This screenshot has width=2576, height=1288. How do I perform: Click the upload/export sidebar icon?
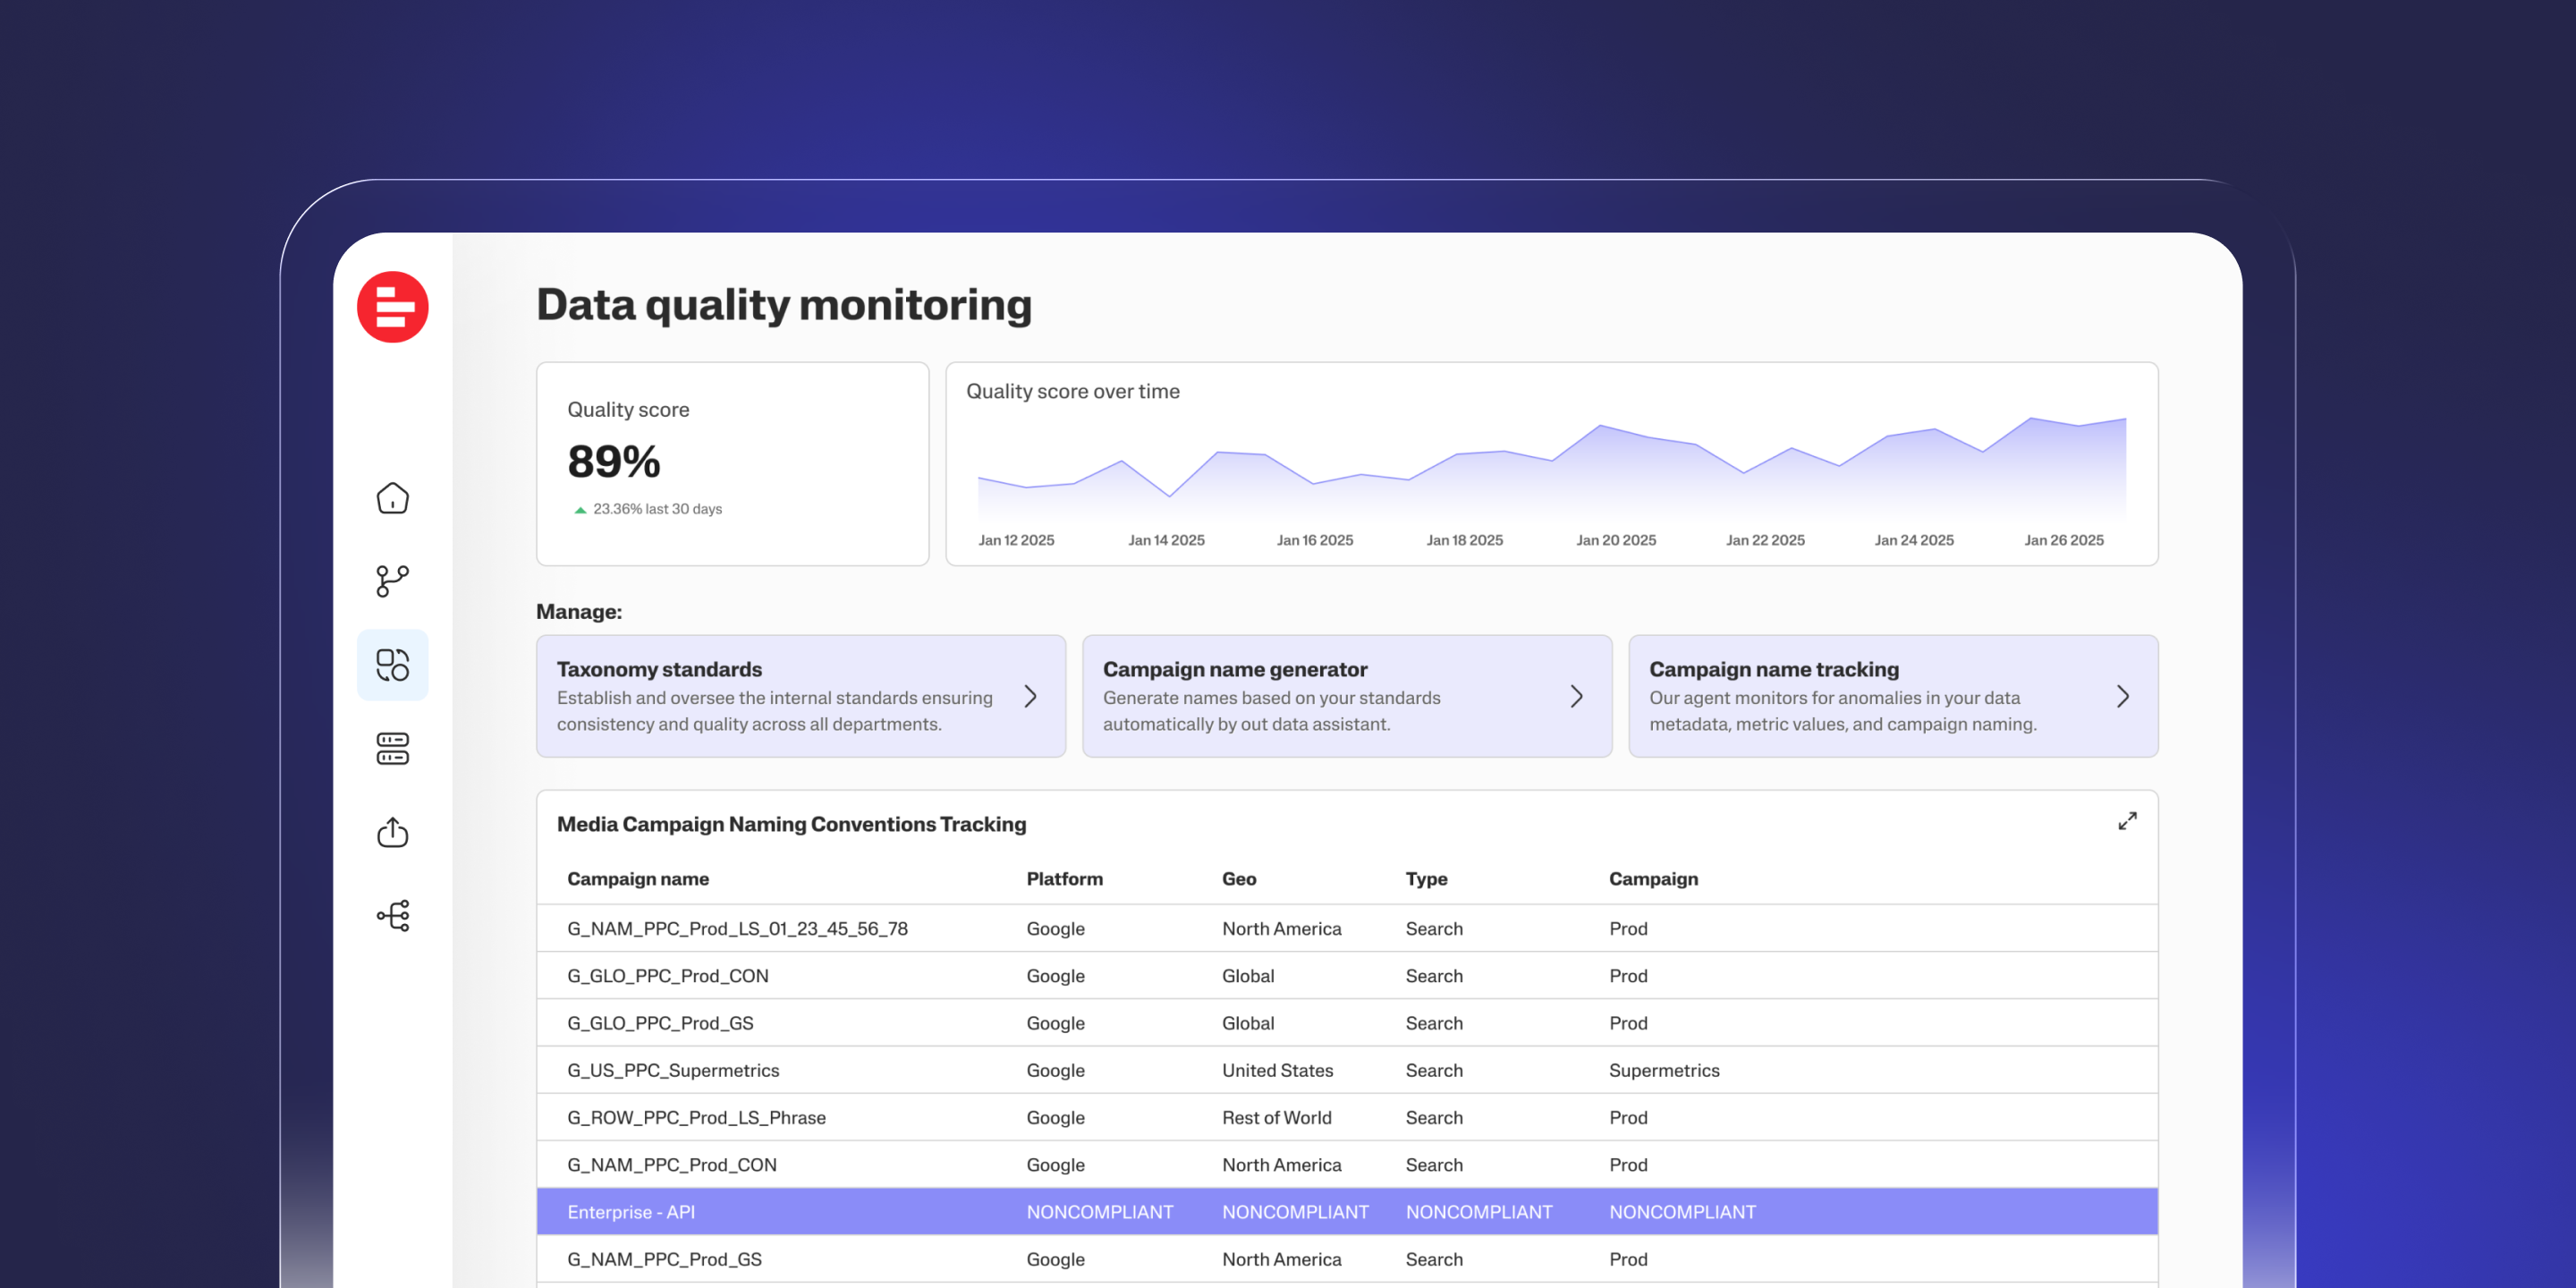[392, 832]
